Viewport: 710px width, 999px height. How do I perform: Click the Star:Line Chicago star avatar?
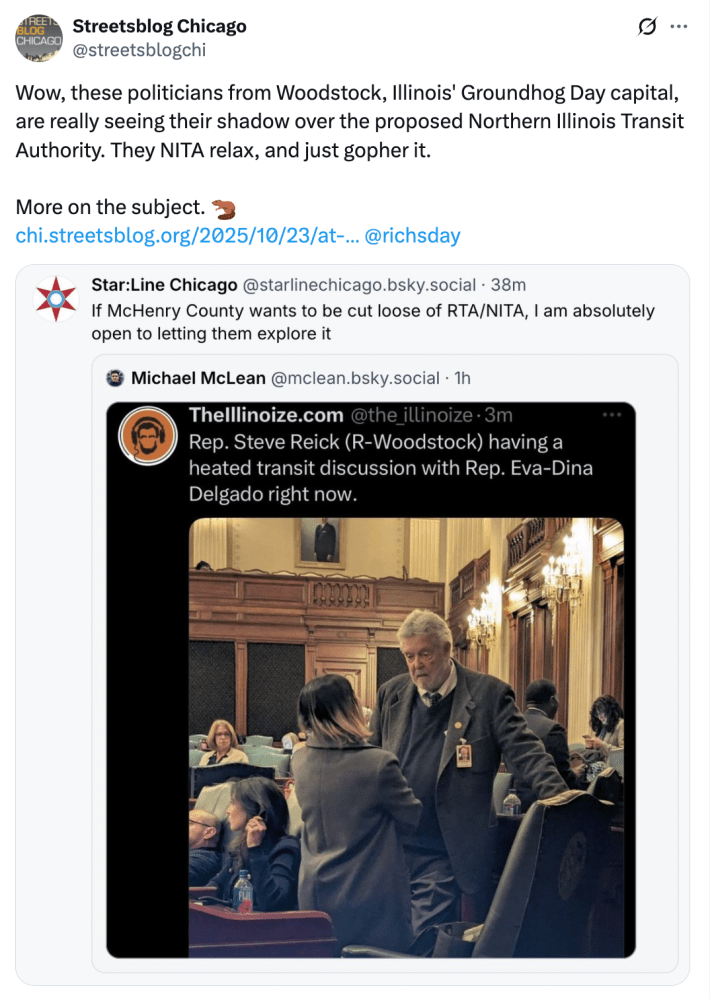[x=56, y=300]
